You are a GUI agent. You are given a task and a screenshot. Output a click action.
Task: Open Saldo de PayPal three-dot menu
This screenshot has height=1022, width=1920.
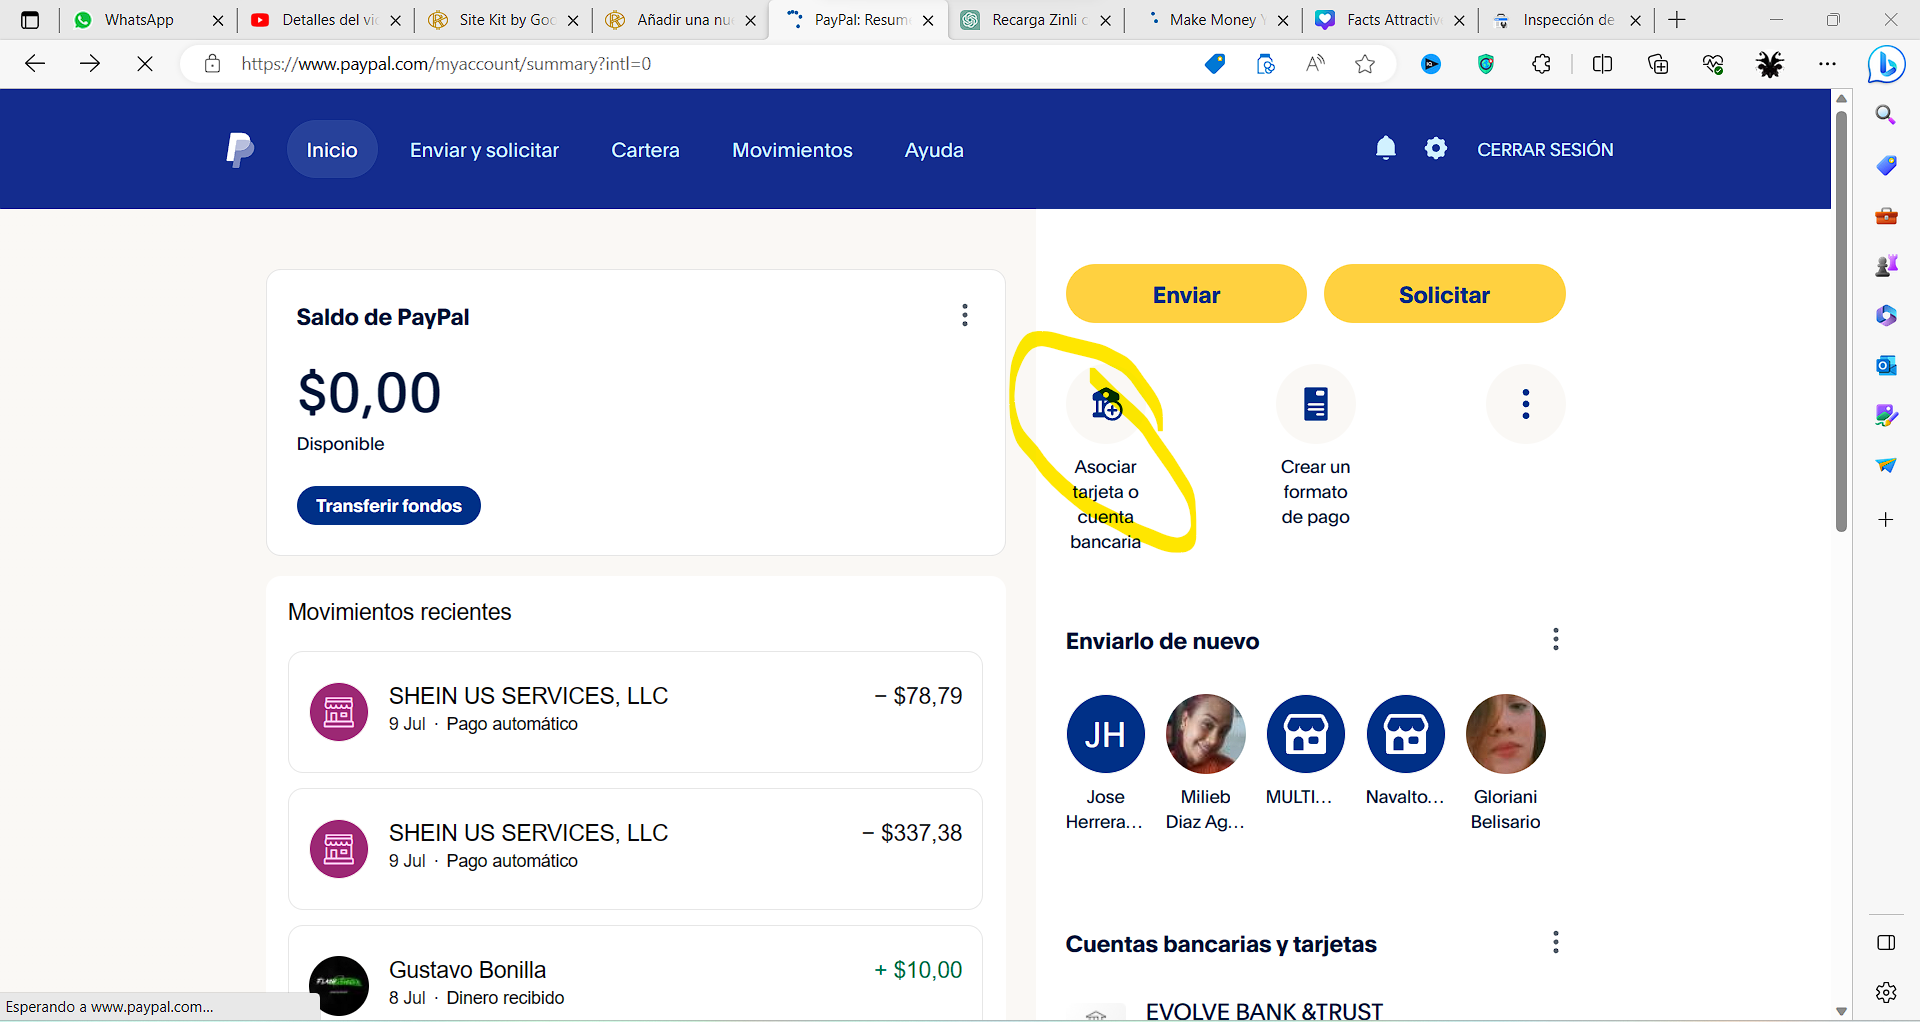click(964, 315)
